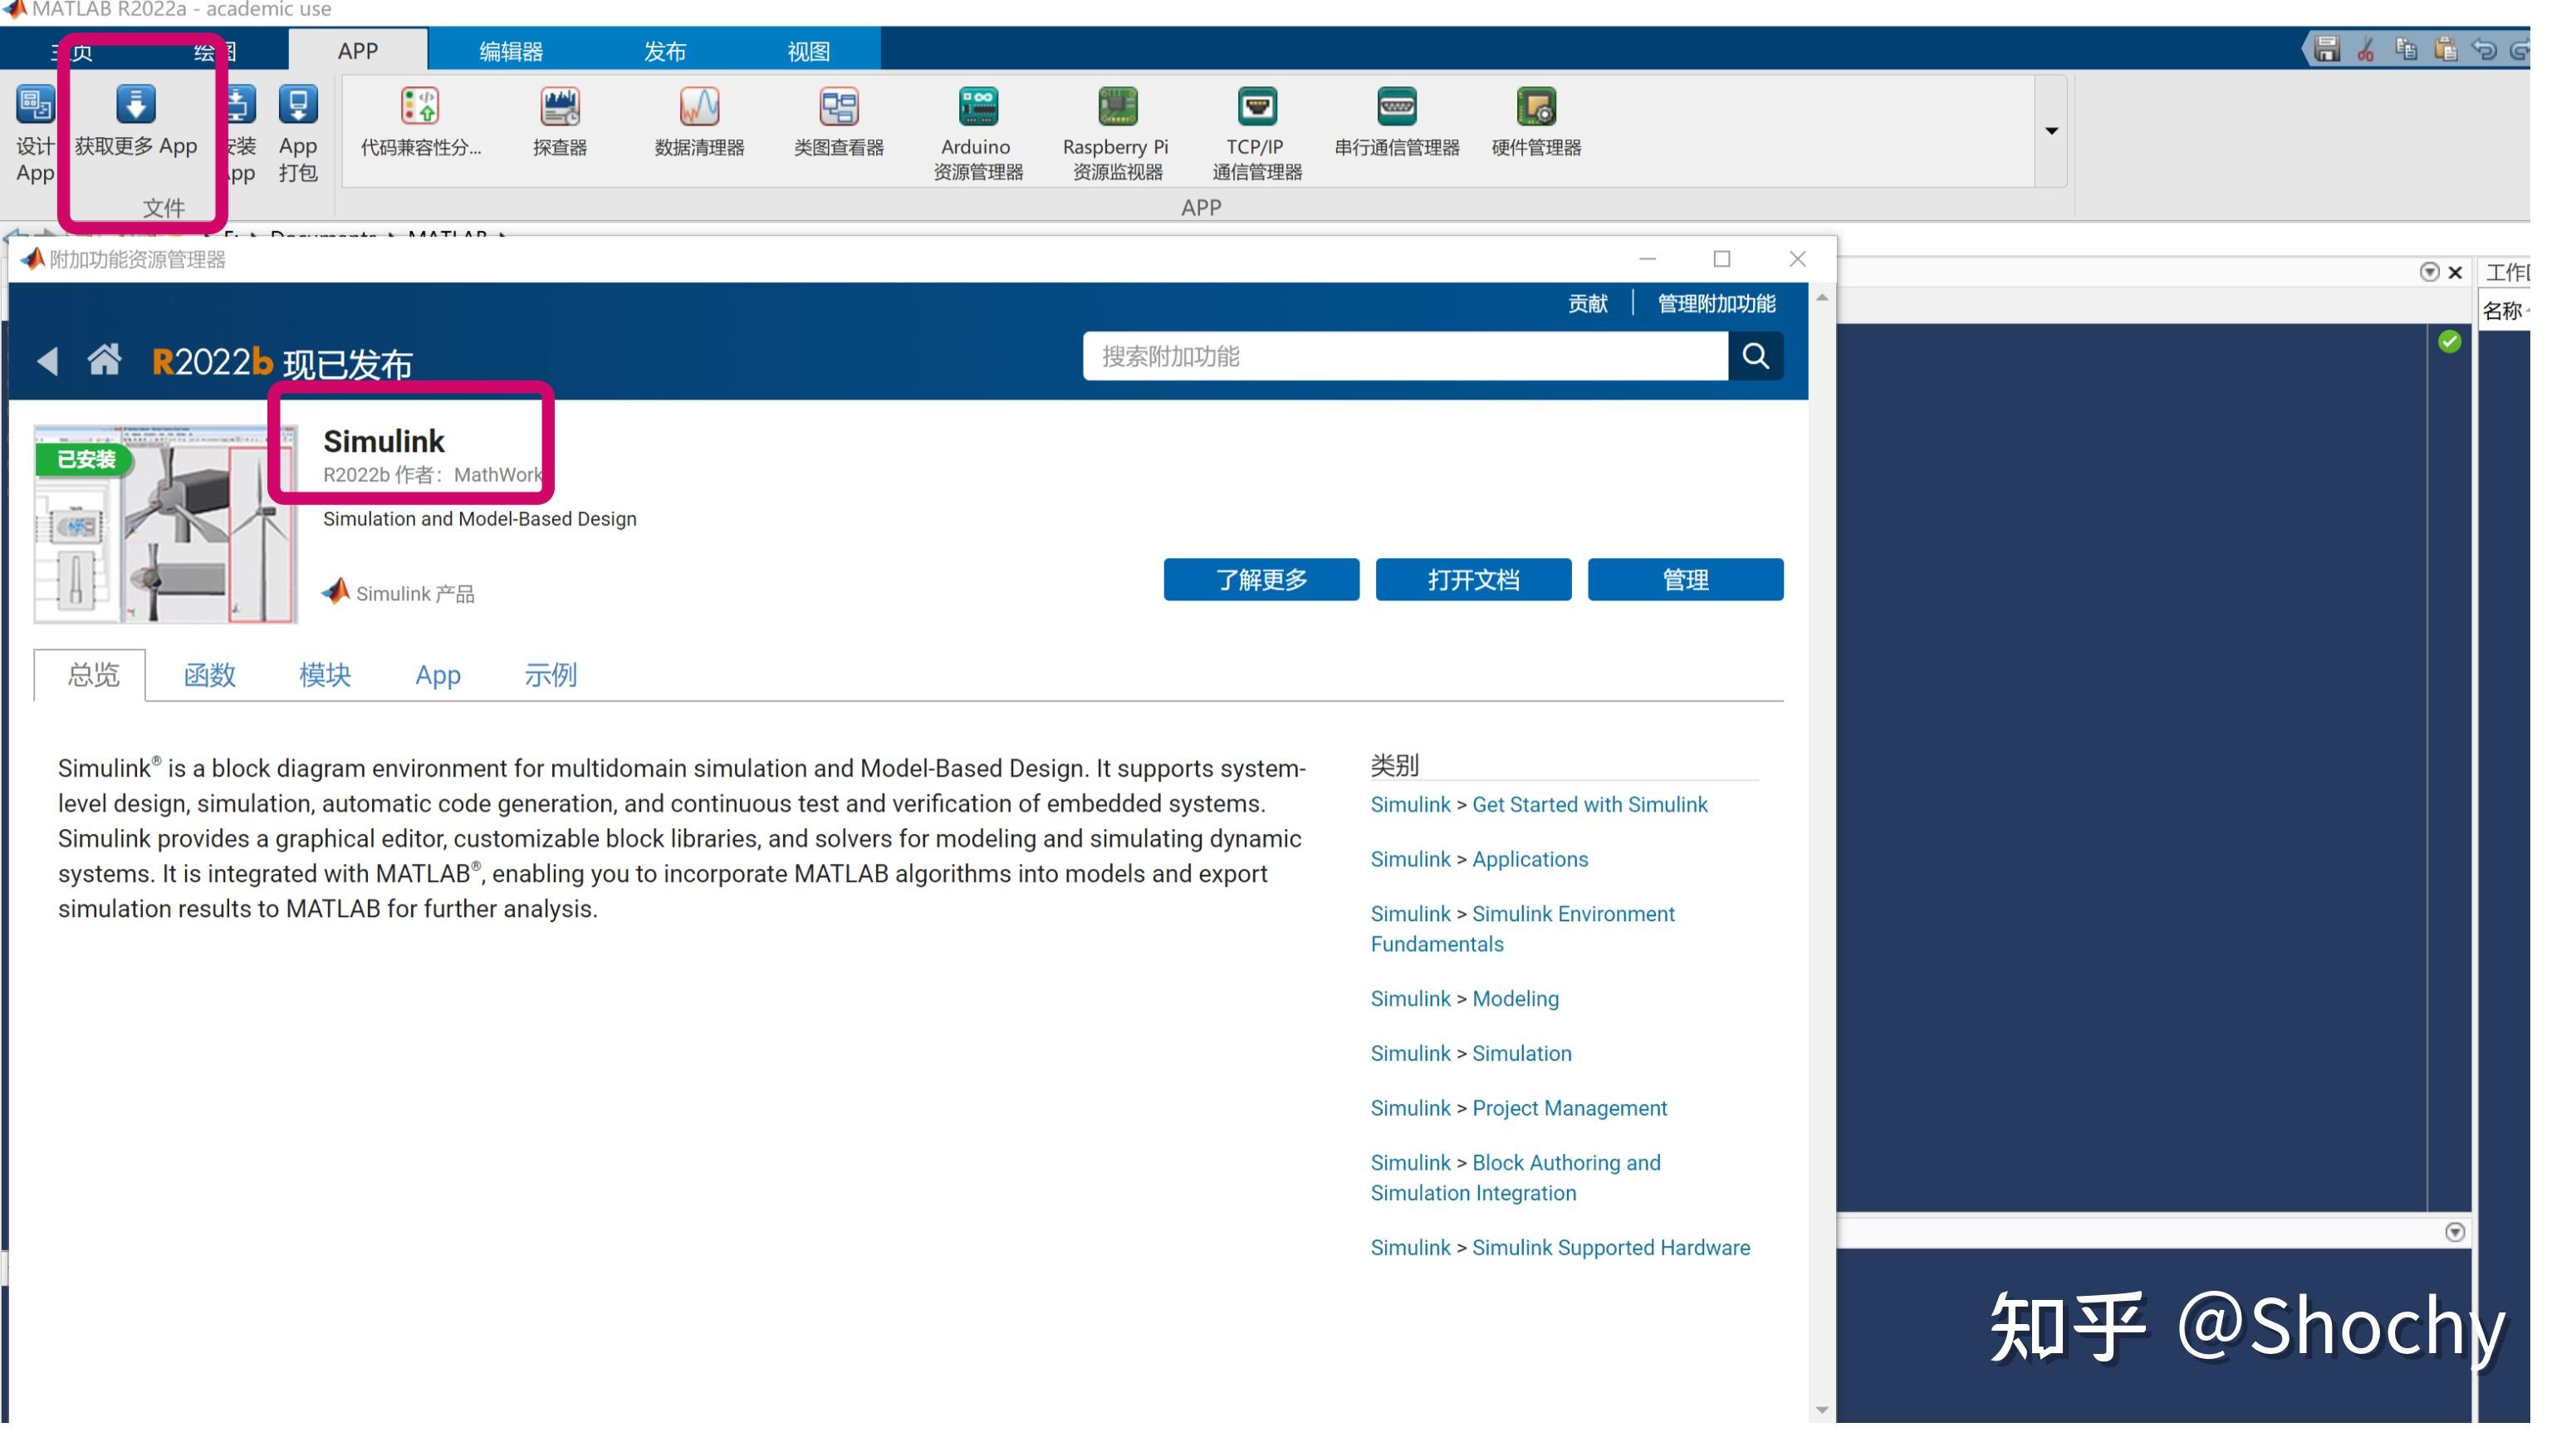Click the 管理附加功能 link
This screenshot has width=2576, height=1447.
pyautogui.click(x=1716, y=303)
